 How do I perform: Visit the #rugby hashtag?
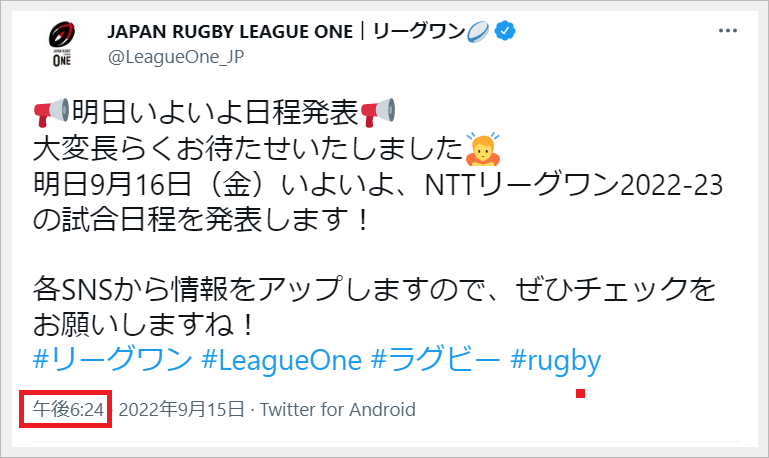[556, 360]
